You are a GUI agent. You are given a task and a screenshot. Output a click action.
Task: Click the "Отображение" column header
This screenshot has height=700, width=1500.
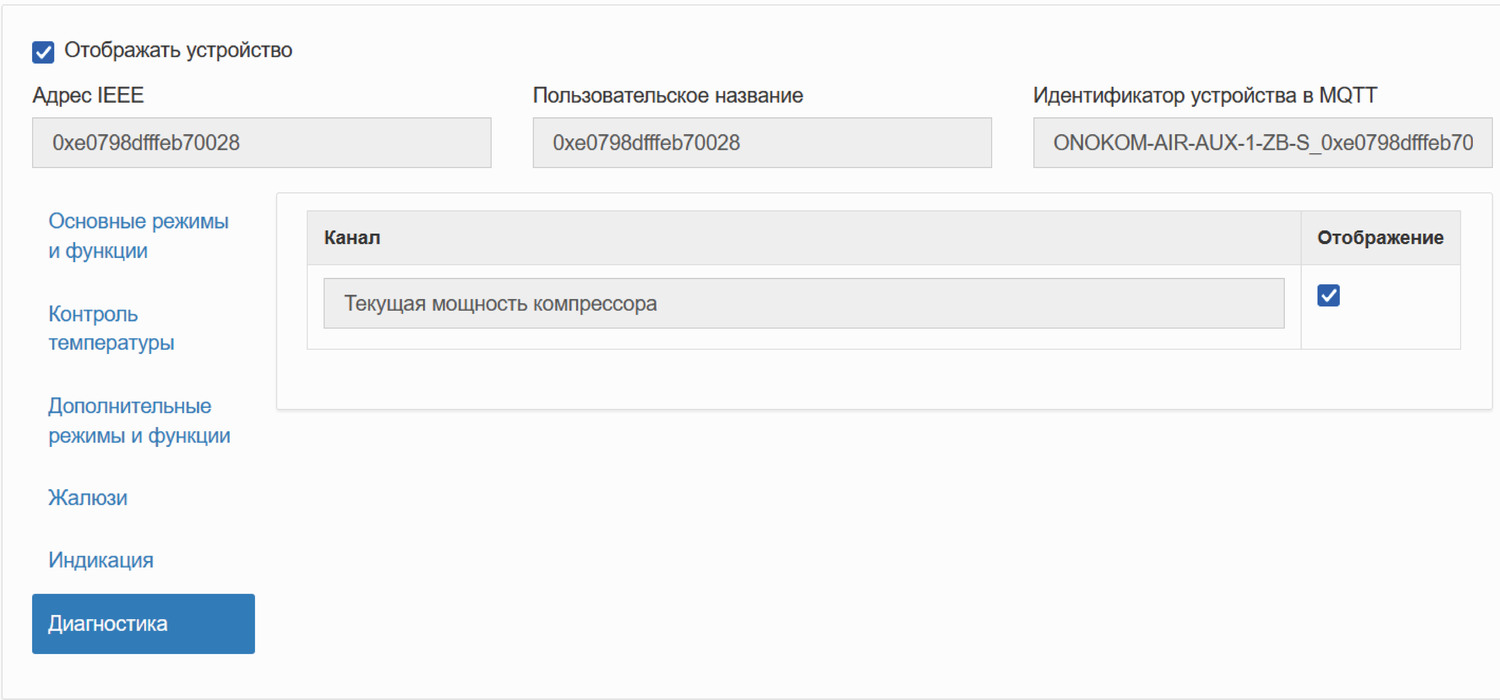point(1380,238)
